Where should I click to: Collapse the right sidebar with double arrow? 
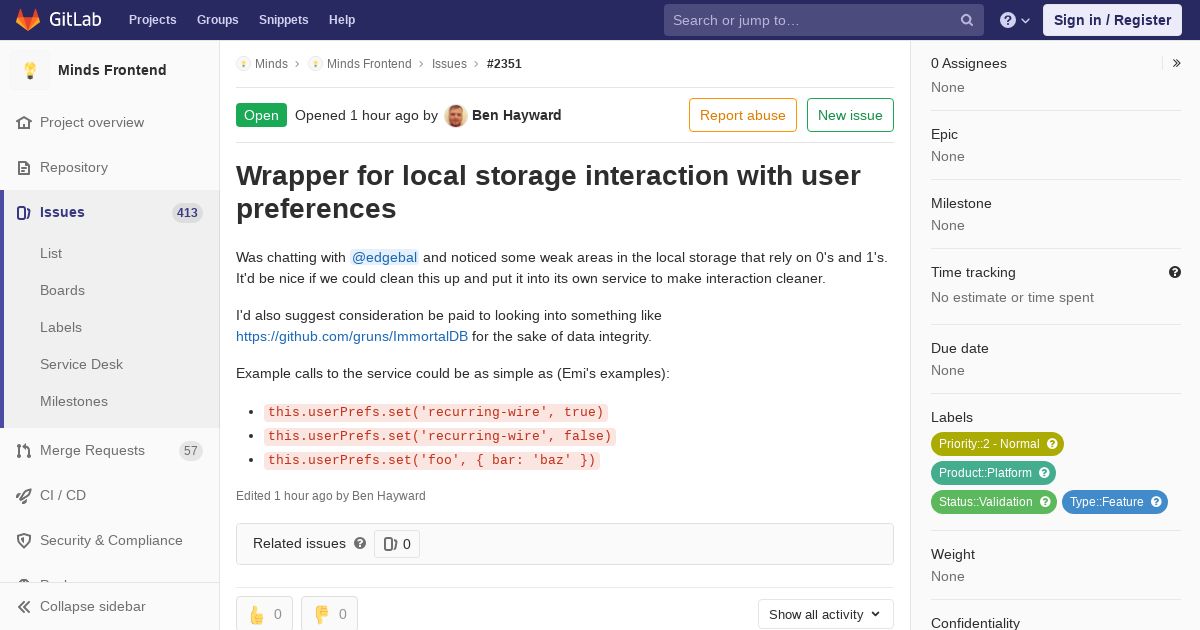(1177, 63)
